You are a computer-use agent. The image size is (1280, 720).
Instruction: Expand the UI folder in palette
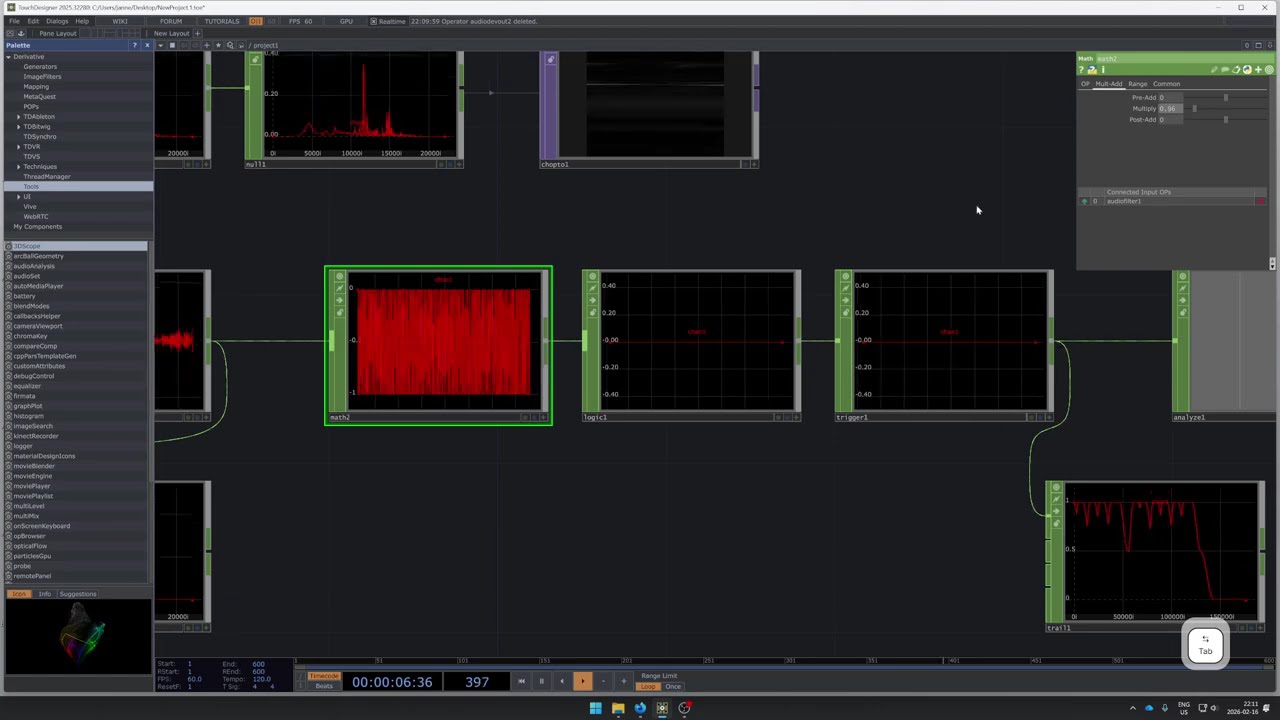coord(18,196)
